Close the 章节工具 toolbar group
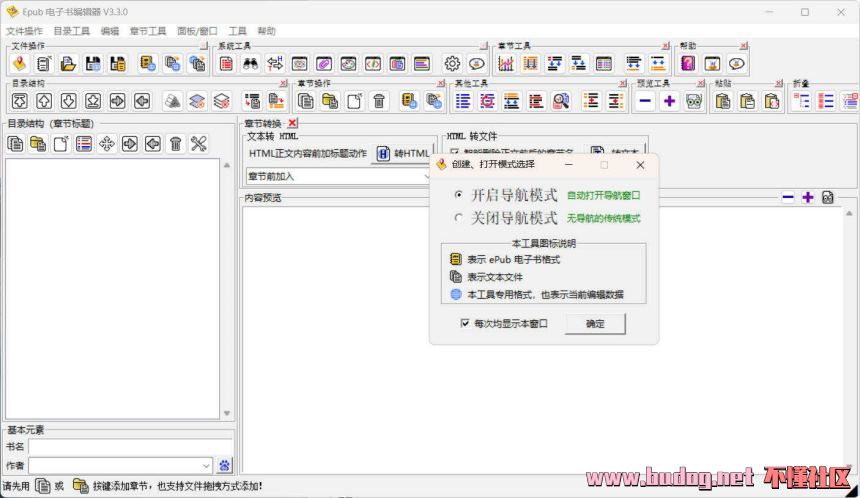860x498 pixels. tap(665, 46)
